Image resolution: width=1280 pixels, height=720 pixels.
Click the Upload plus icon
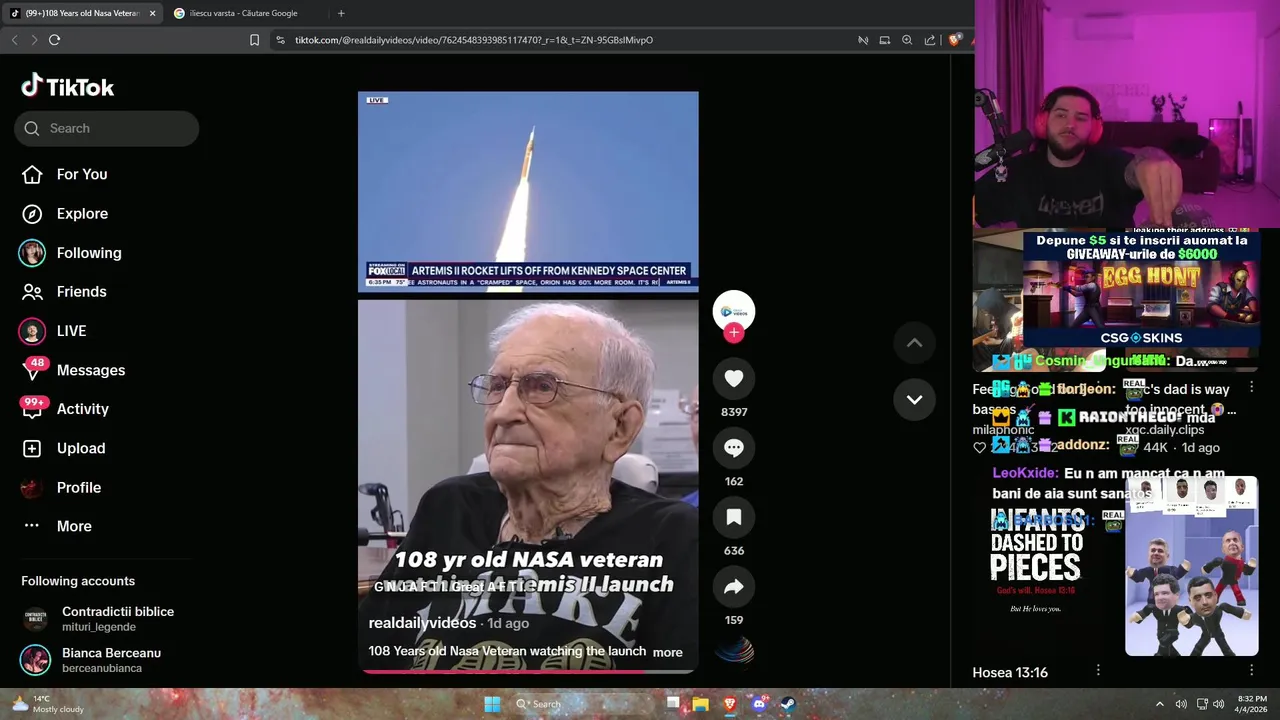point(32,449)
